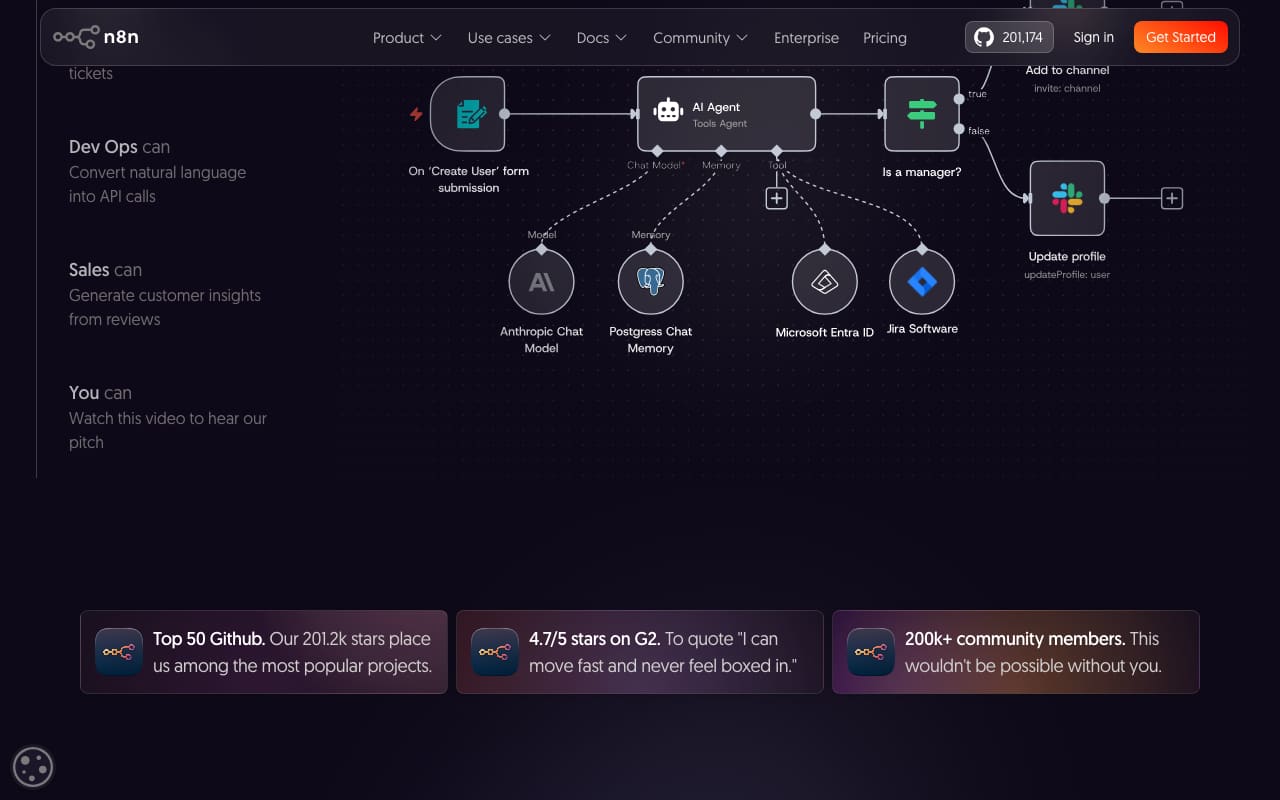Expand the Product dropdown menu
Screen dimensions: 1280x800
pyautogui.click(x=407, y=38)
